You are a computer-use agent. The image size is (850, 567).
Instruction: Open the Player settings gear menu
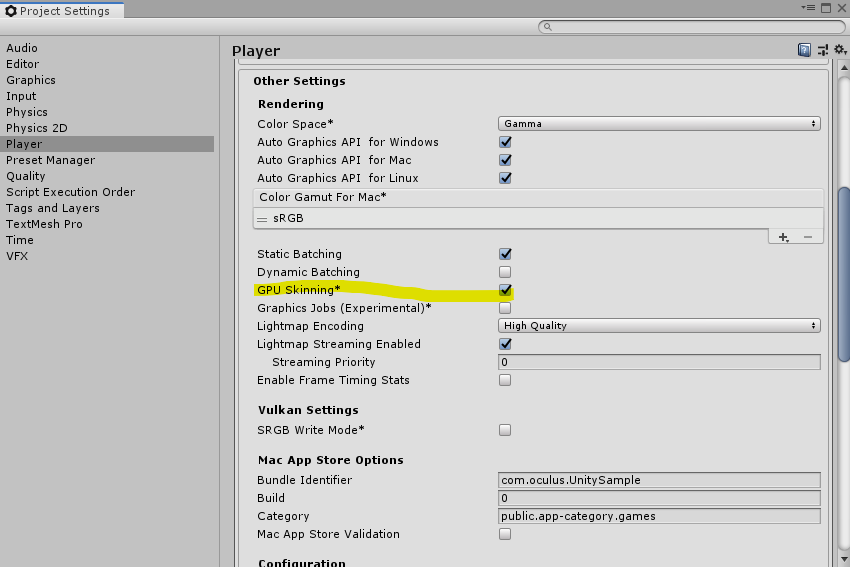(x=840, y=50)
